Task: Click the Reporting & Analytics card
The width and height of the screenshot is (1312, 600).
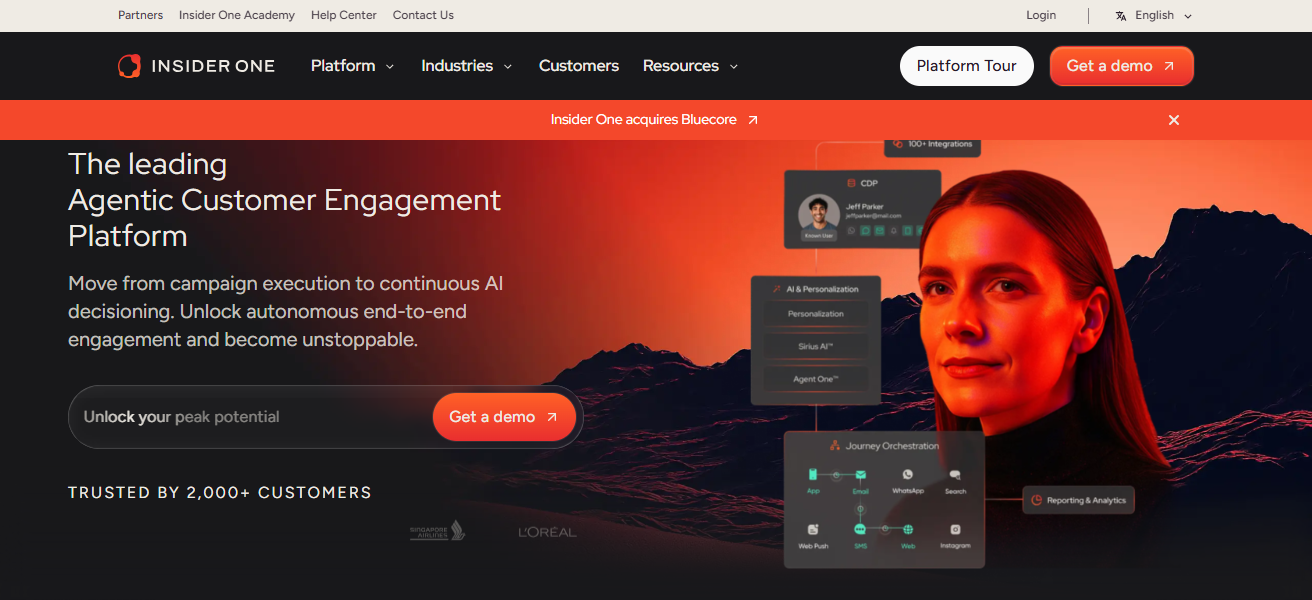Action: 1078,500
